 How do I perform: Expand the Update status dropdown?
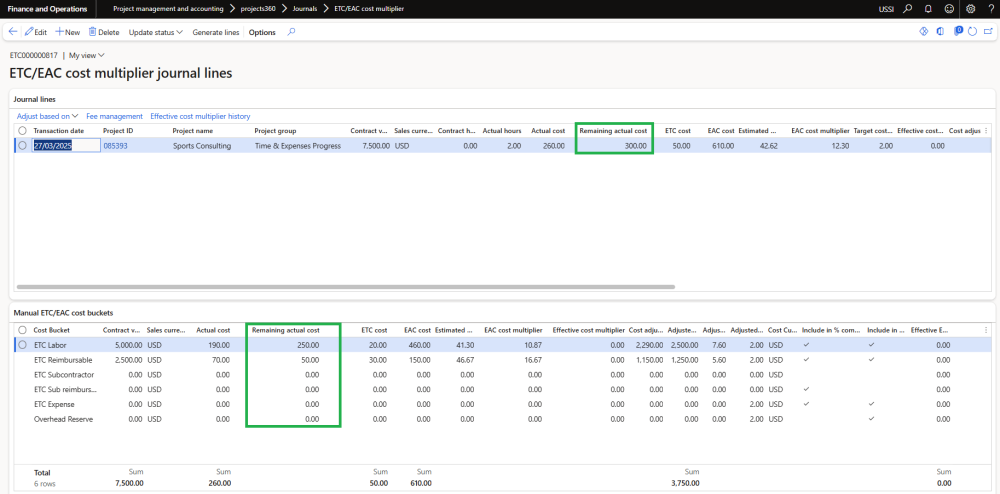(155, 32)
